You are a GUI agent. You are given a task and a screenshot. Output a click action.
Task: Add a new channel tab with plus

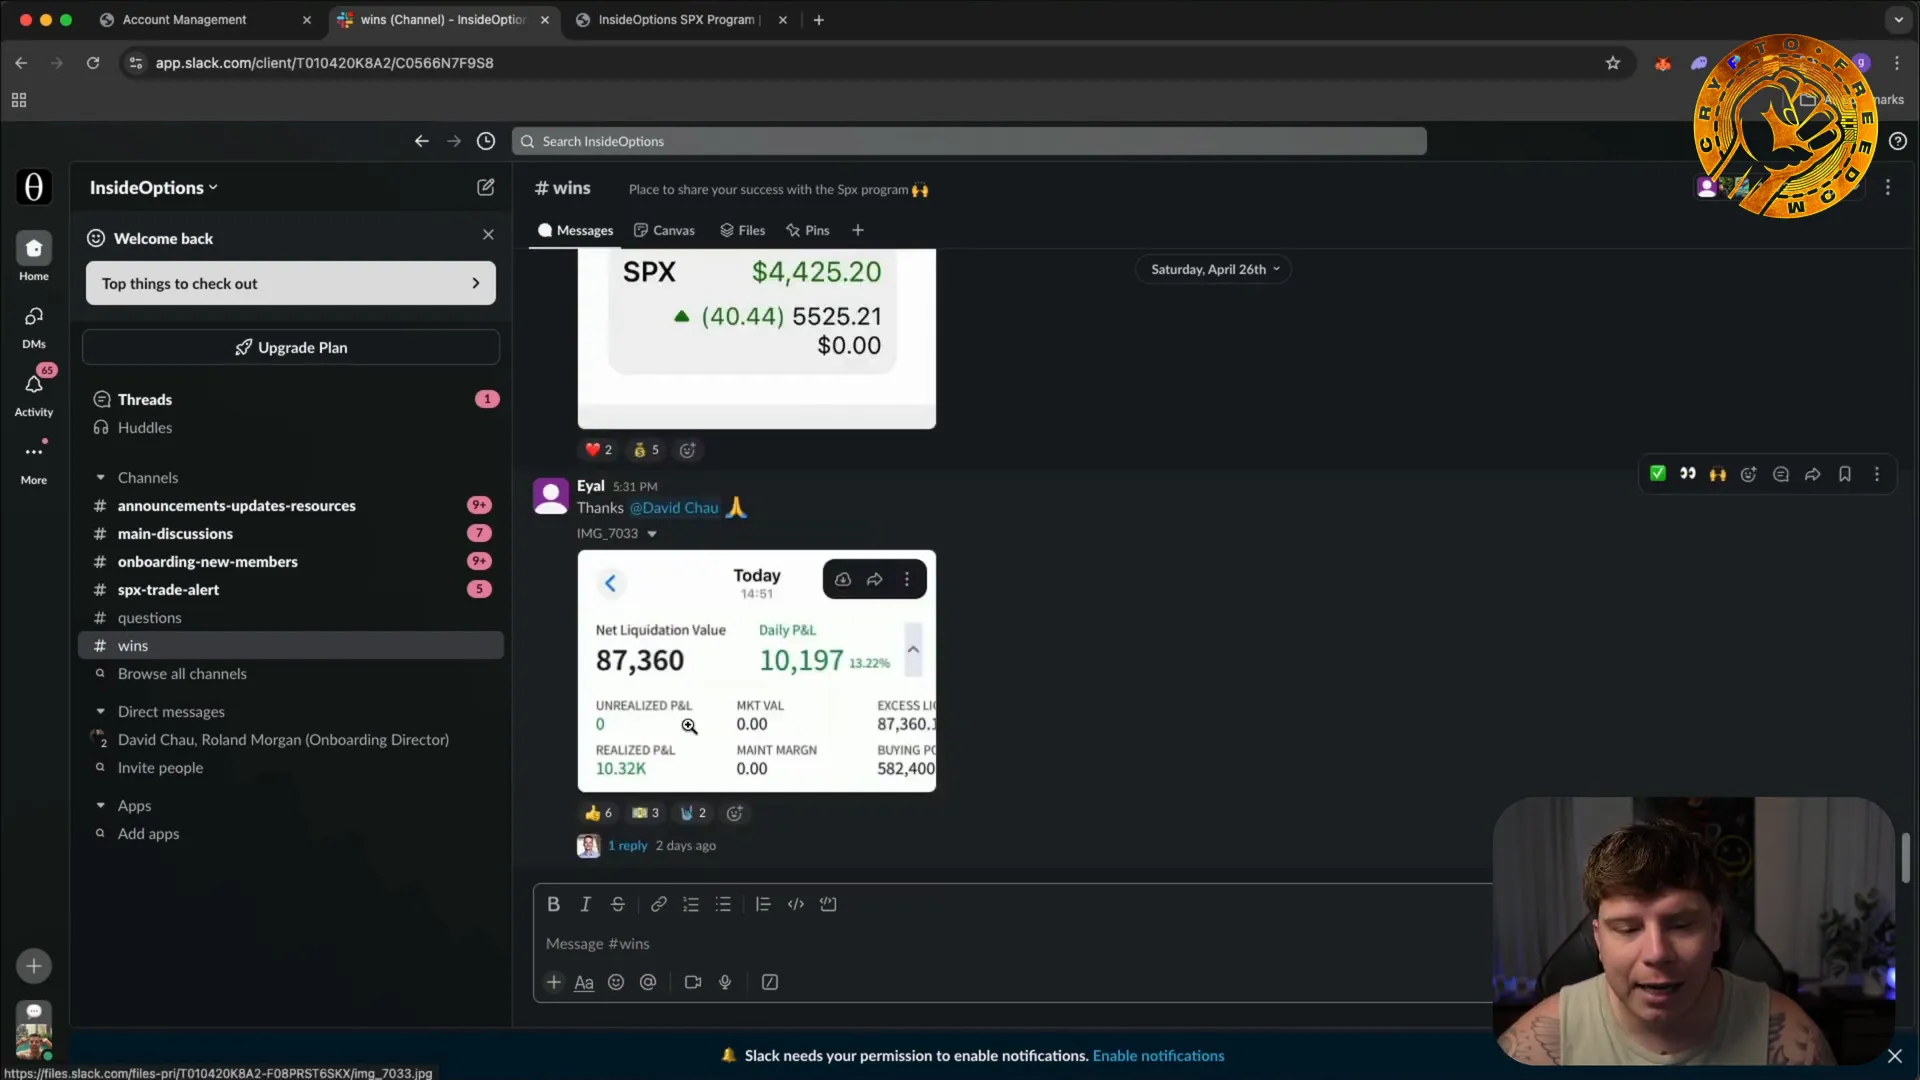coord(858,230)
